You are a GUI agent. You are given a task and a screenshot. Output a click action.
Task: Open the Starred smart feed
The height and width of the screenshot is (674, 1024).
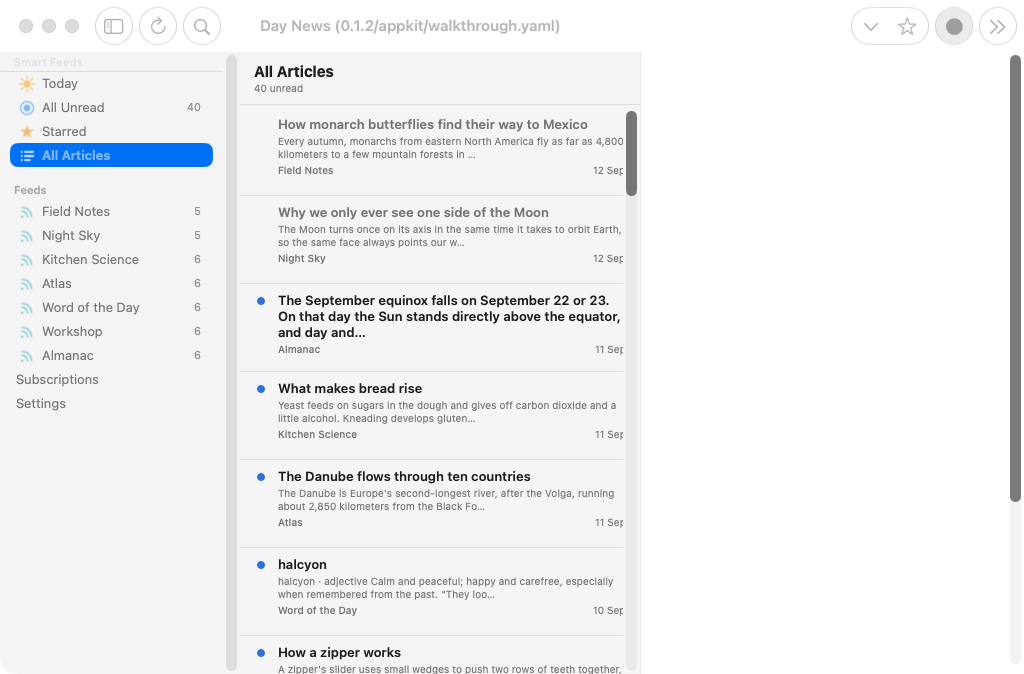(x=112, y=131)
